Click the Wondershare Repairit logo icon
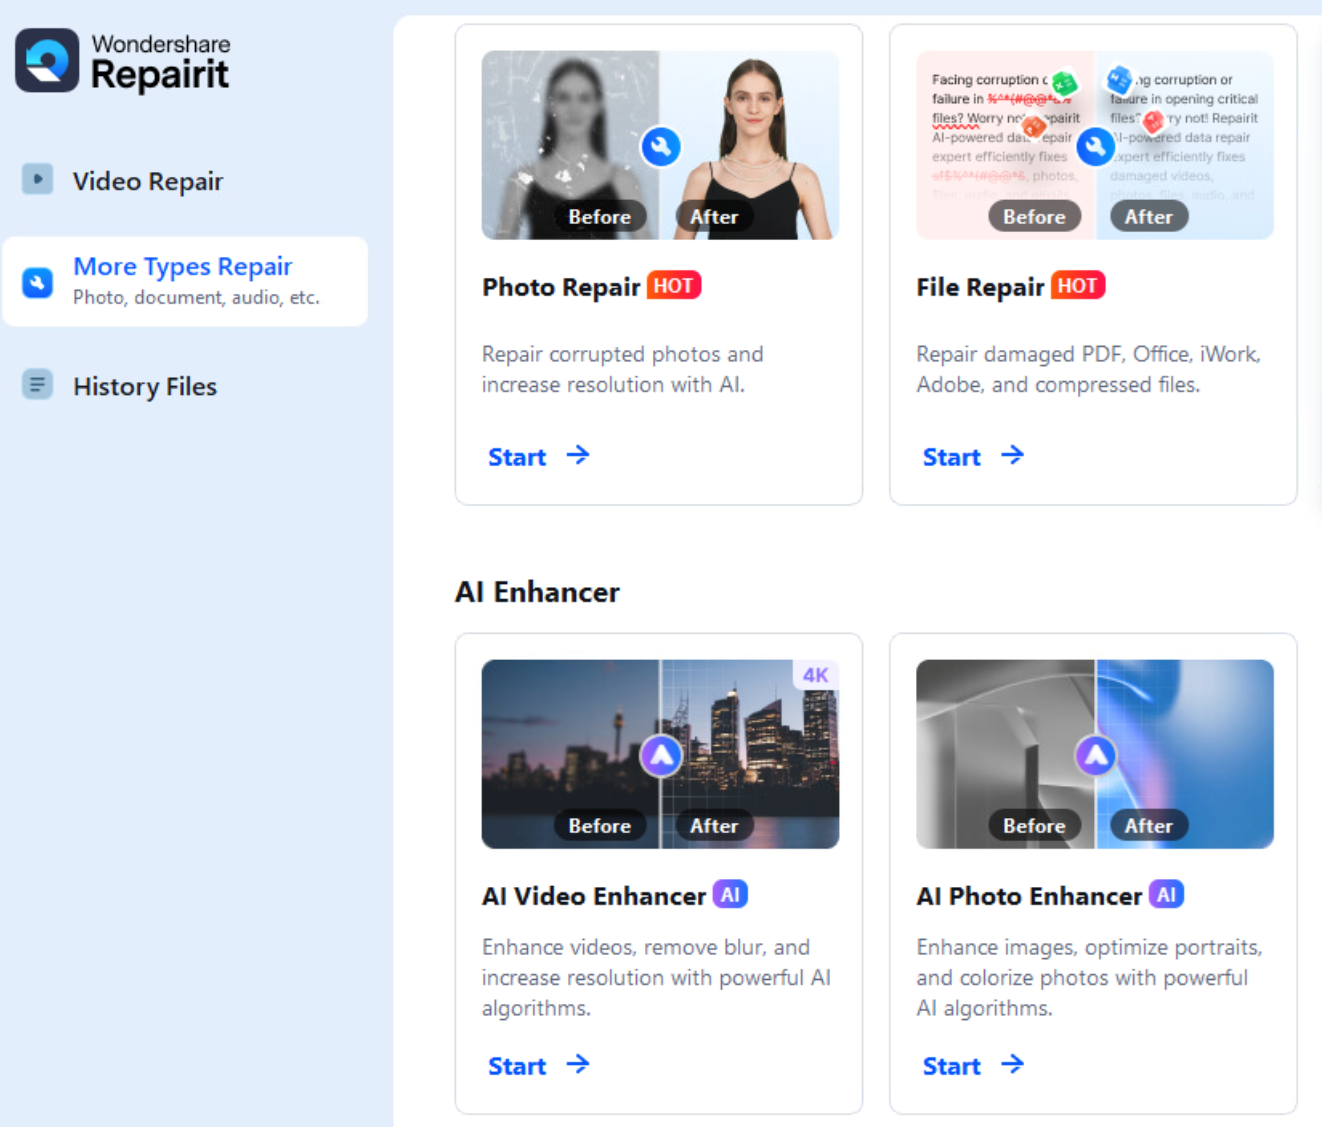Viewport: 1322px width, 1127px height. point(47,60)
